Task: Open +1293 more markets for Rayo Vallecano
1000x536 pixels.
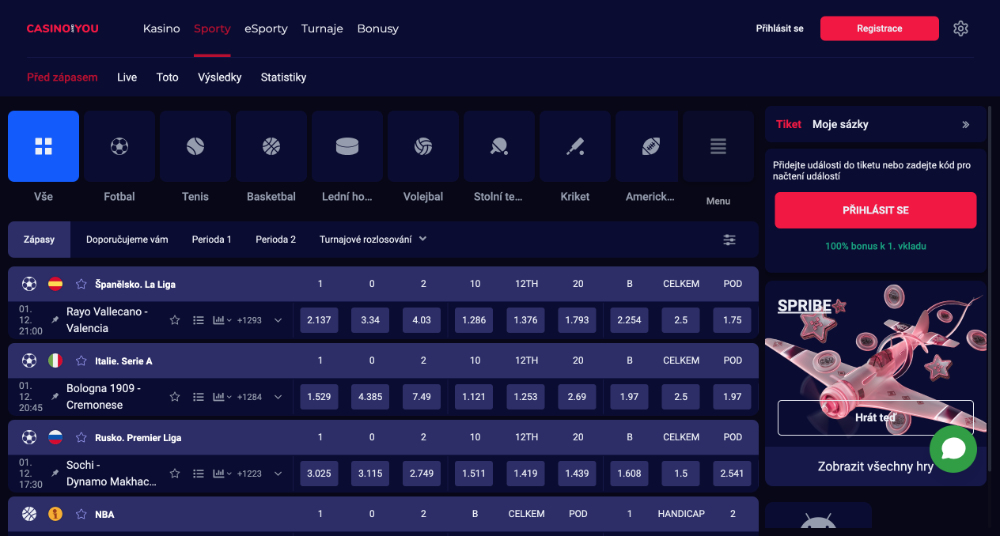Action: 249,320
